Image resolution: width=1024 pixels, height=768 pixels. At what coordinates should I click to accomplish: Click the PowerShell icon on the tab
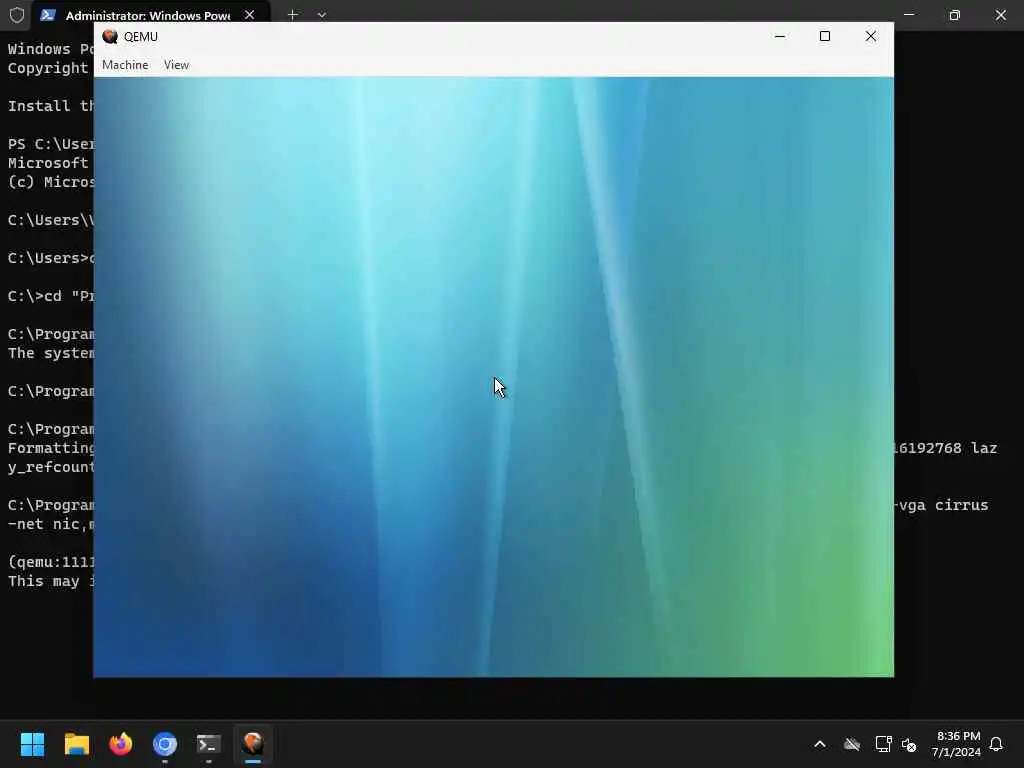48,15
